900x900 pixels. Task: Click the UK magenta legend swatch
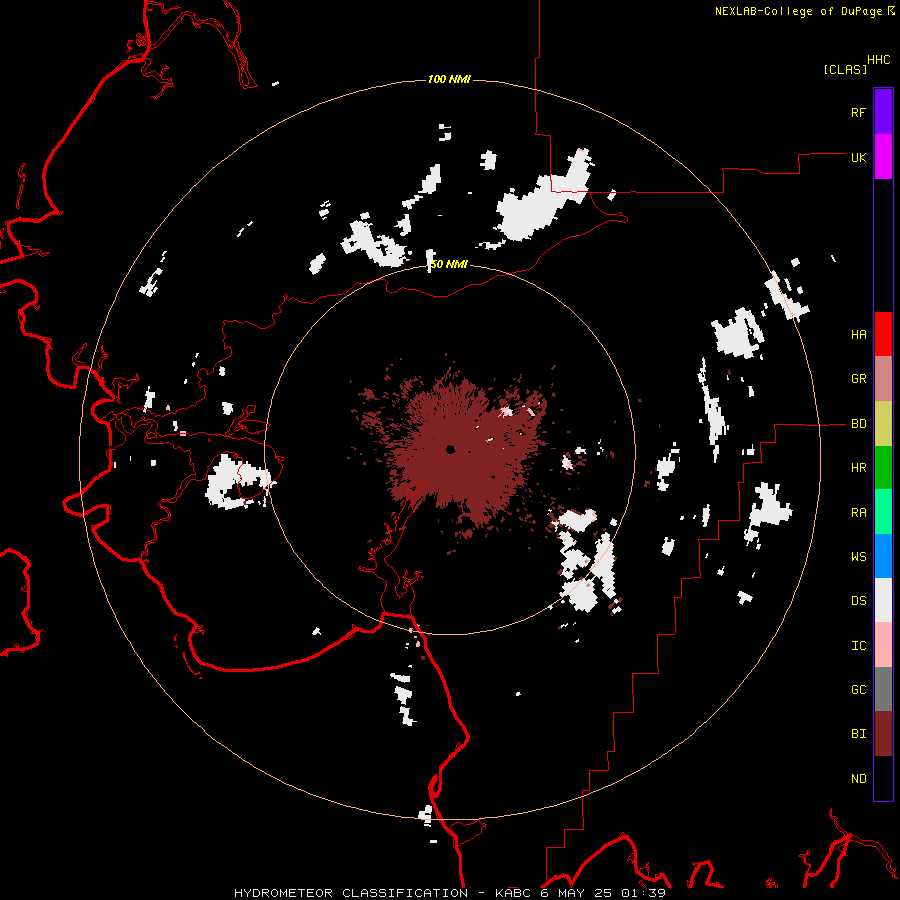pyautogui.click(x=883, y=157)
